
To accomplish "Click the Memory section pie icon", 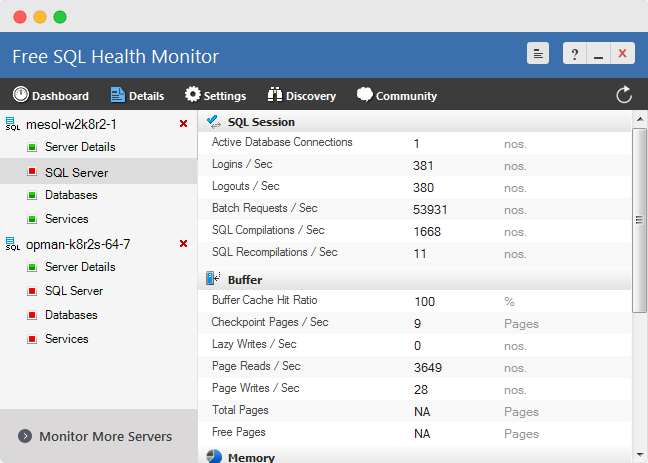I will pyautogui.click(x=213, y=457).
